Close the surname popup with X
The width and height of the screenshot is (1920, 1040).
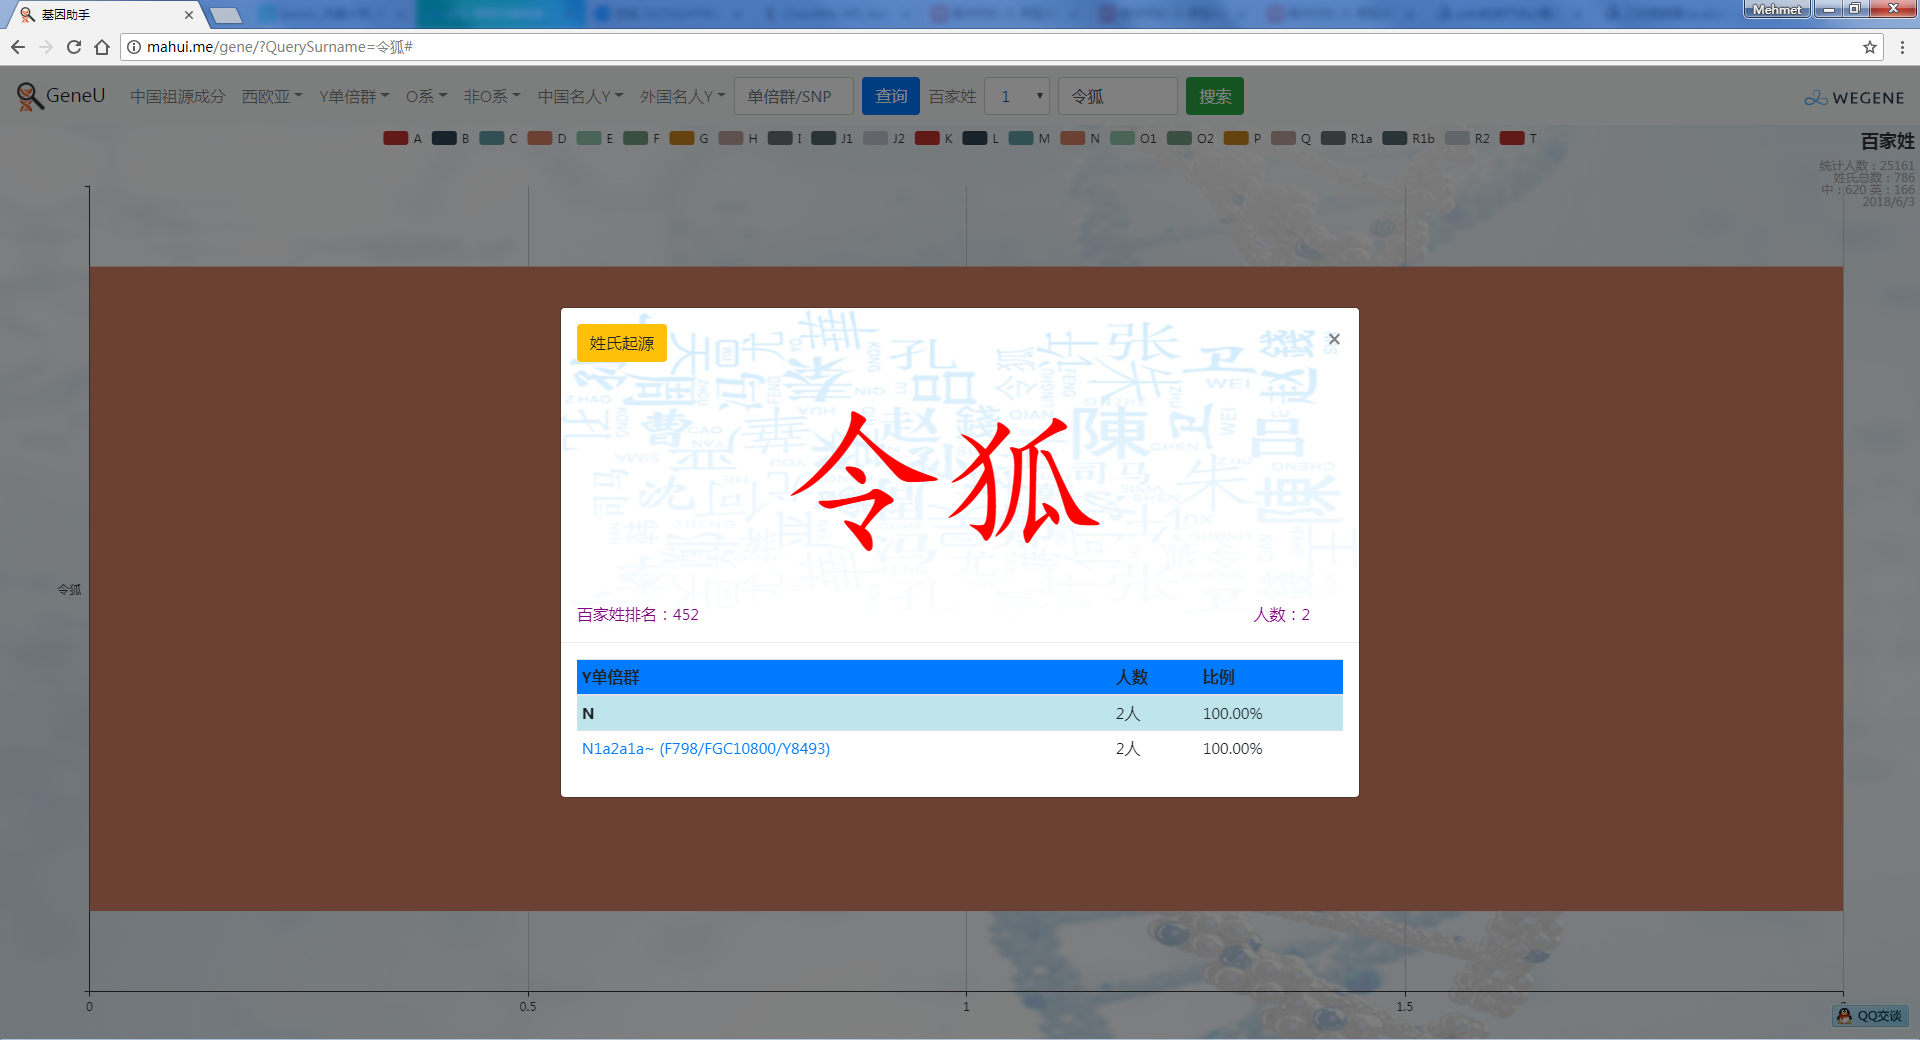click(x=1334, y=339)
